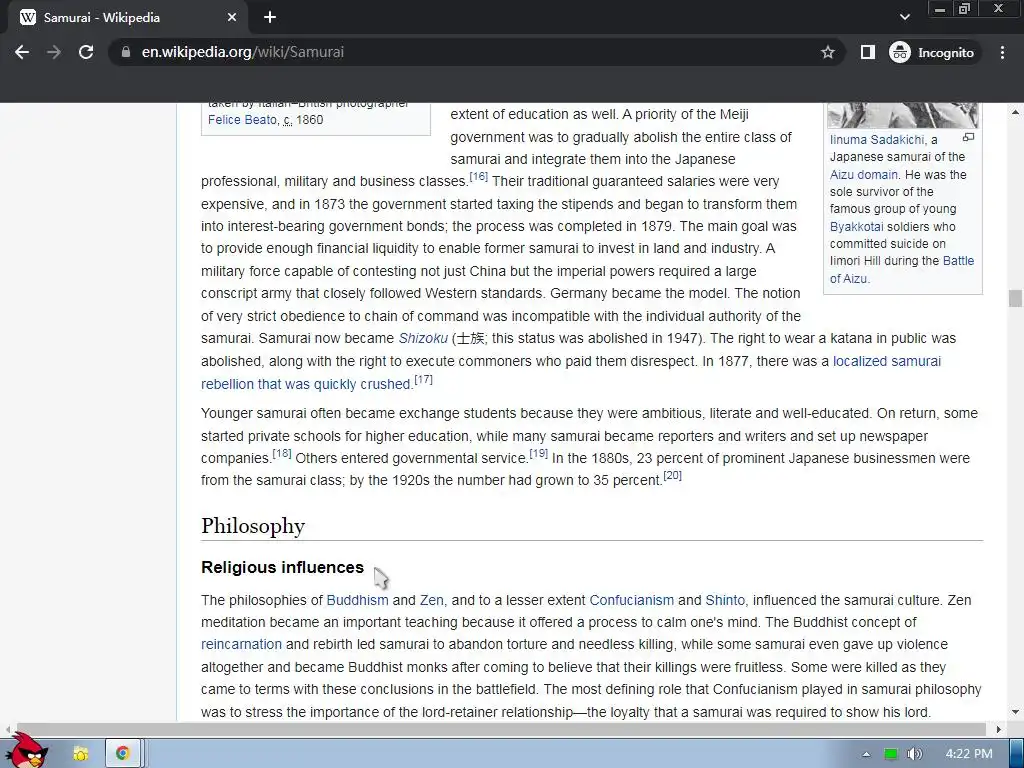The height and width of the screenshot is (768, 1024).
Task: Click the vertical scrollbar thumb
Action: tap(1015, 298)
